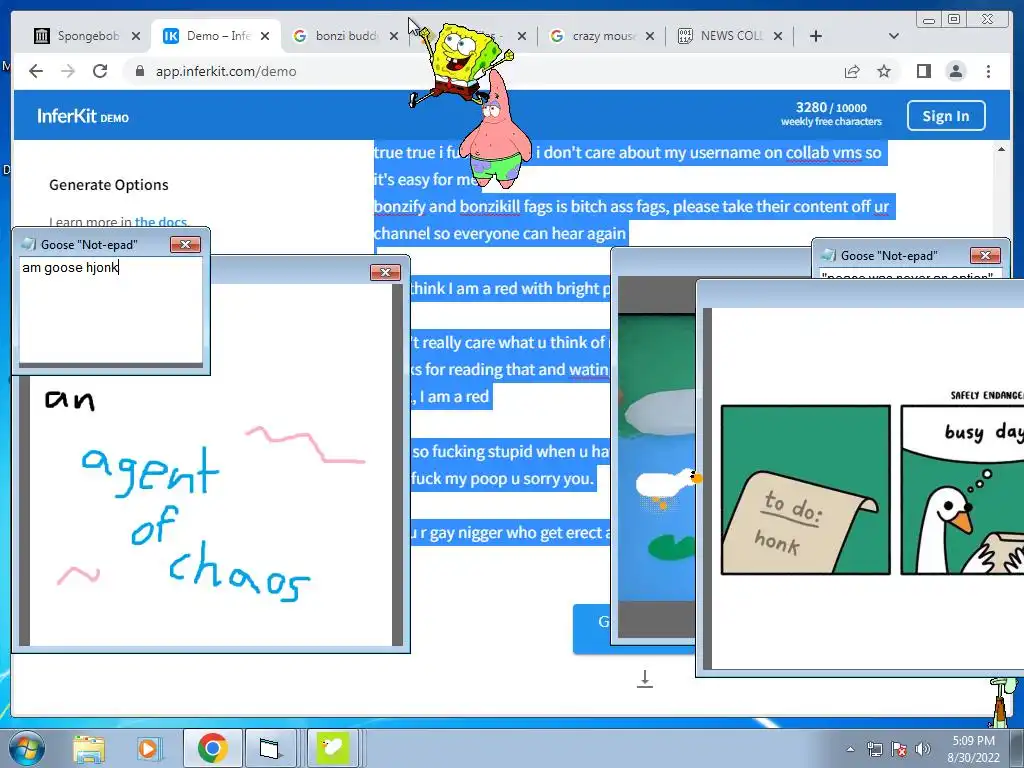Viewport: 1024px width, 768px height.
Task: Close the crazy mouse tab
Action: click(x=650, y=36)
